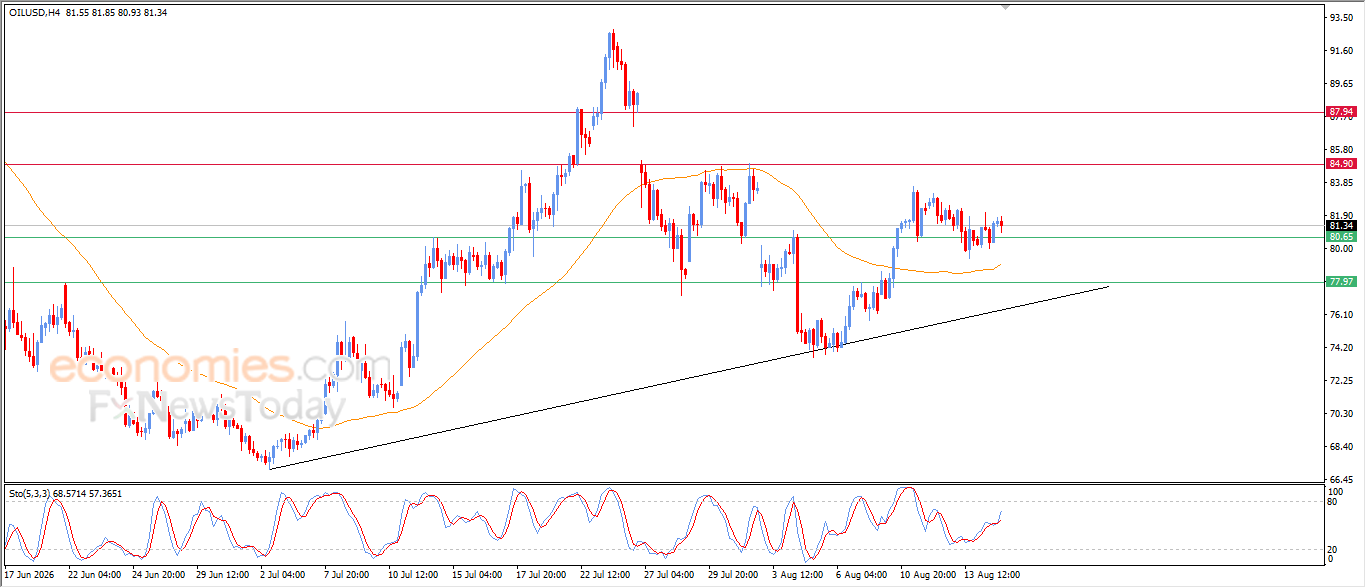Click the OILUSD,H4 chart title label
Viewport: 1366px width, 588px height.
pos(33,13)
